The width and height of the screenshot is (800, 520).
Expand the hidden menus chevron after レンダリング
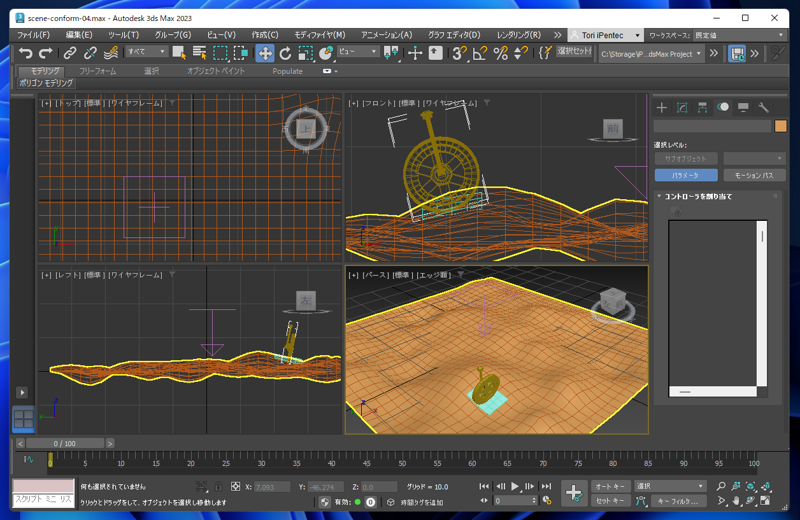point(558,35)
